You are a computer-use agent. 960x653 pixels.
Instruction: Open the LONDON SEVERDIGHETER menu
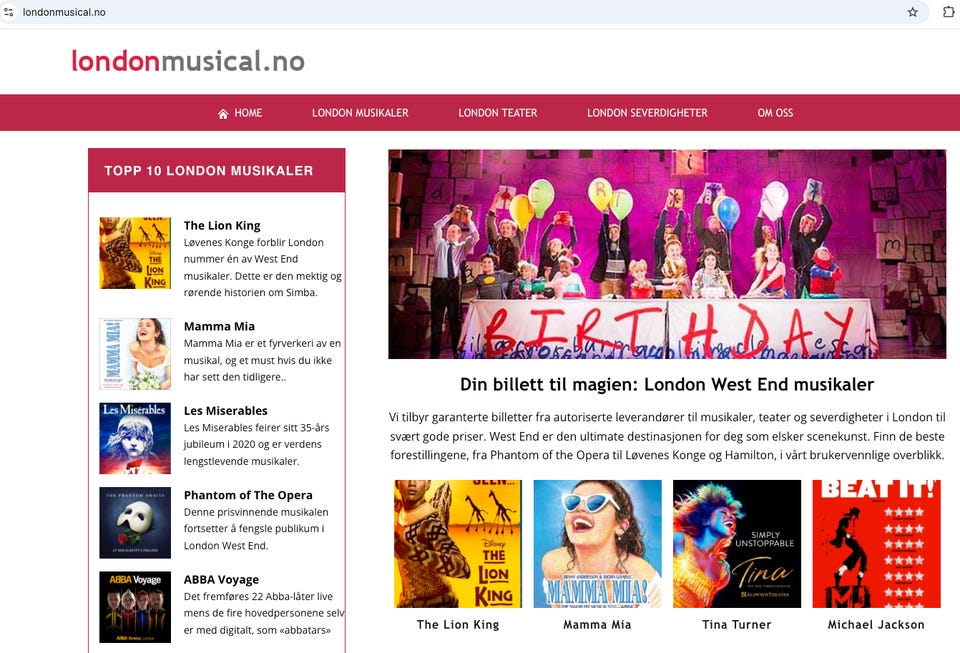(x=647, y=113)
